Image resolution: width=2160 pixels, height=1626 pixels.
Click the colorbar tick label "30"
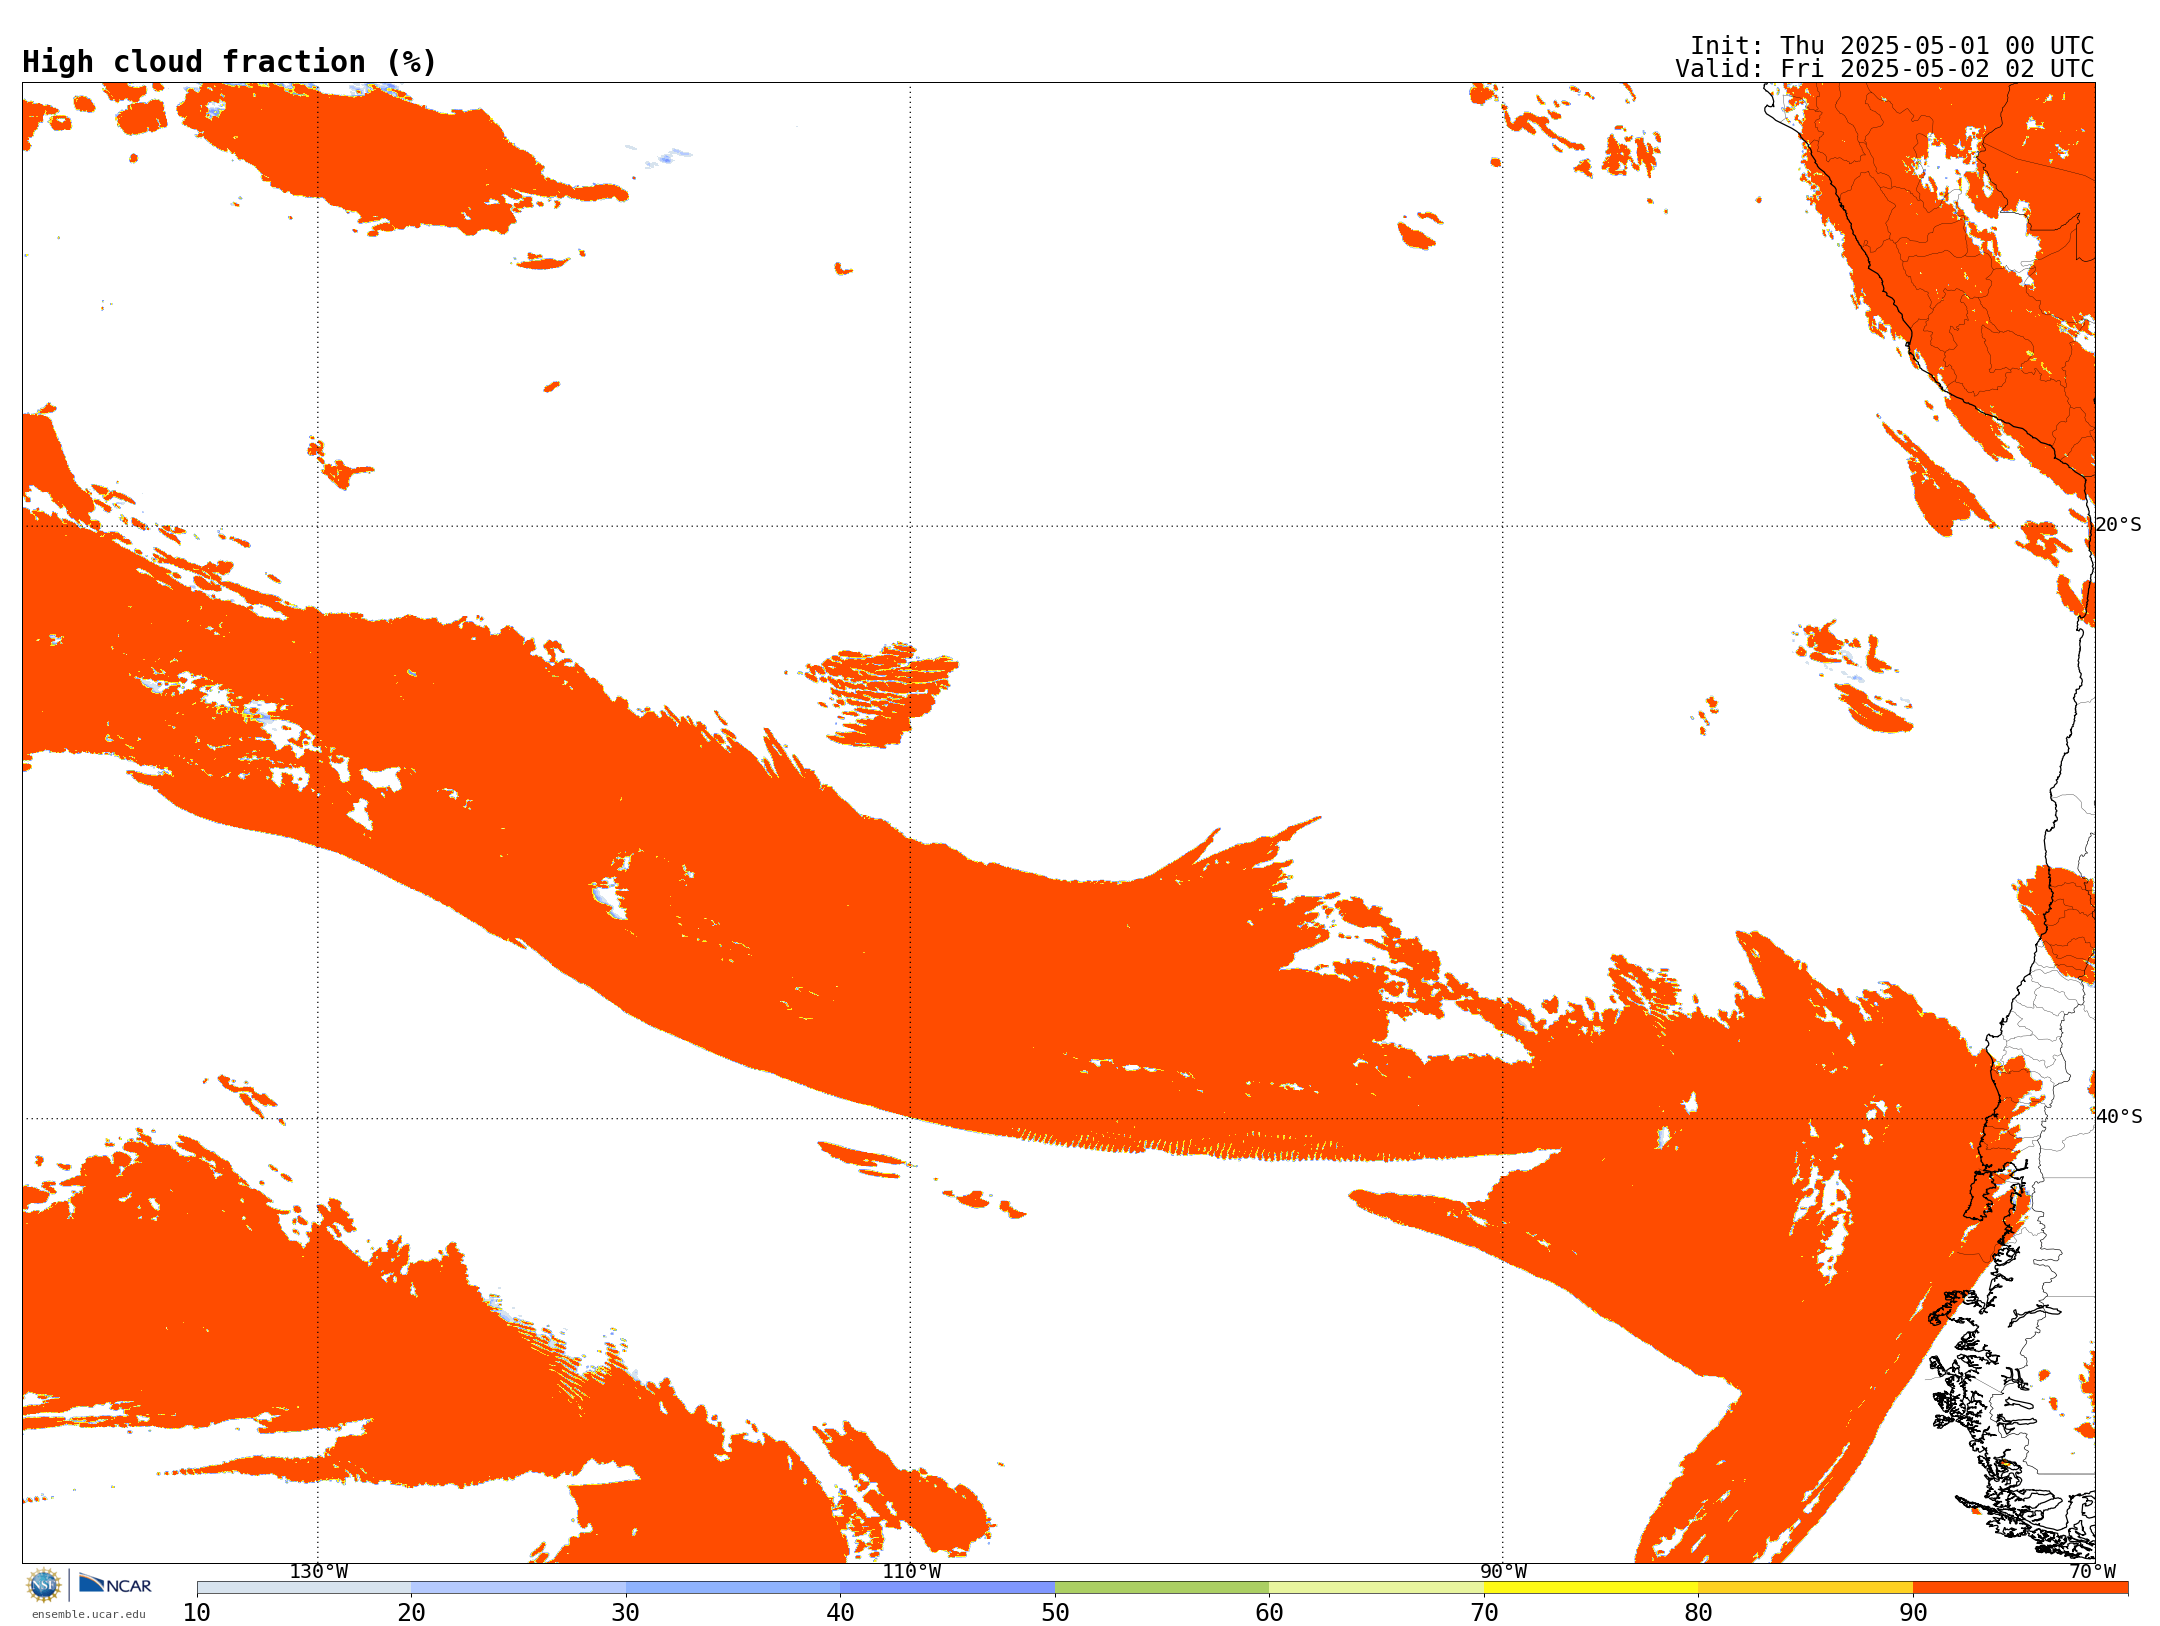[x=626, y=1613]
